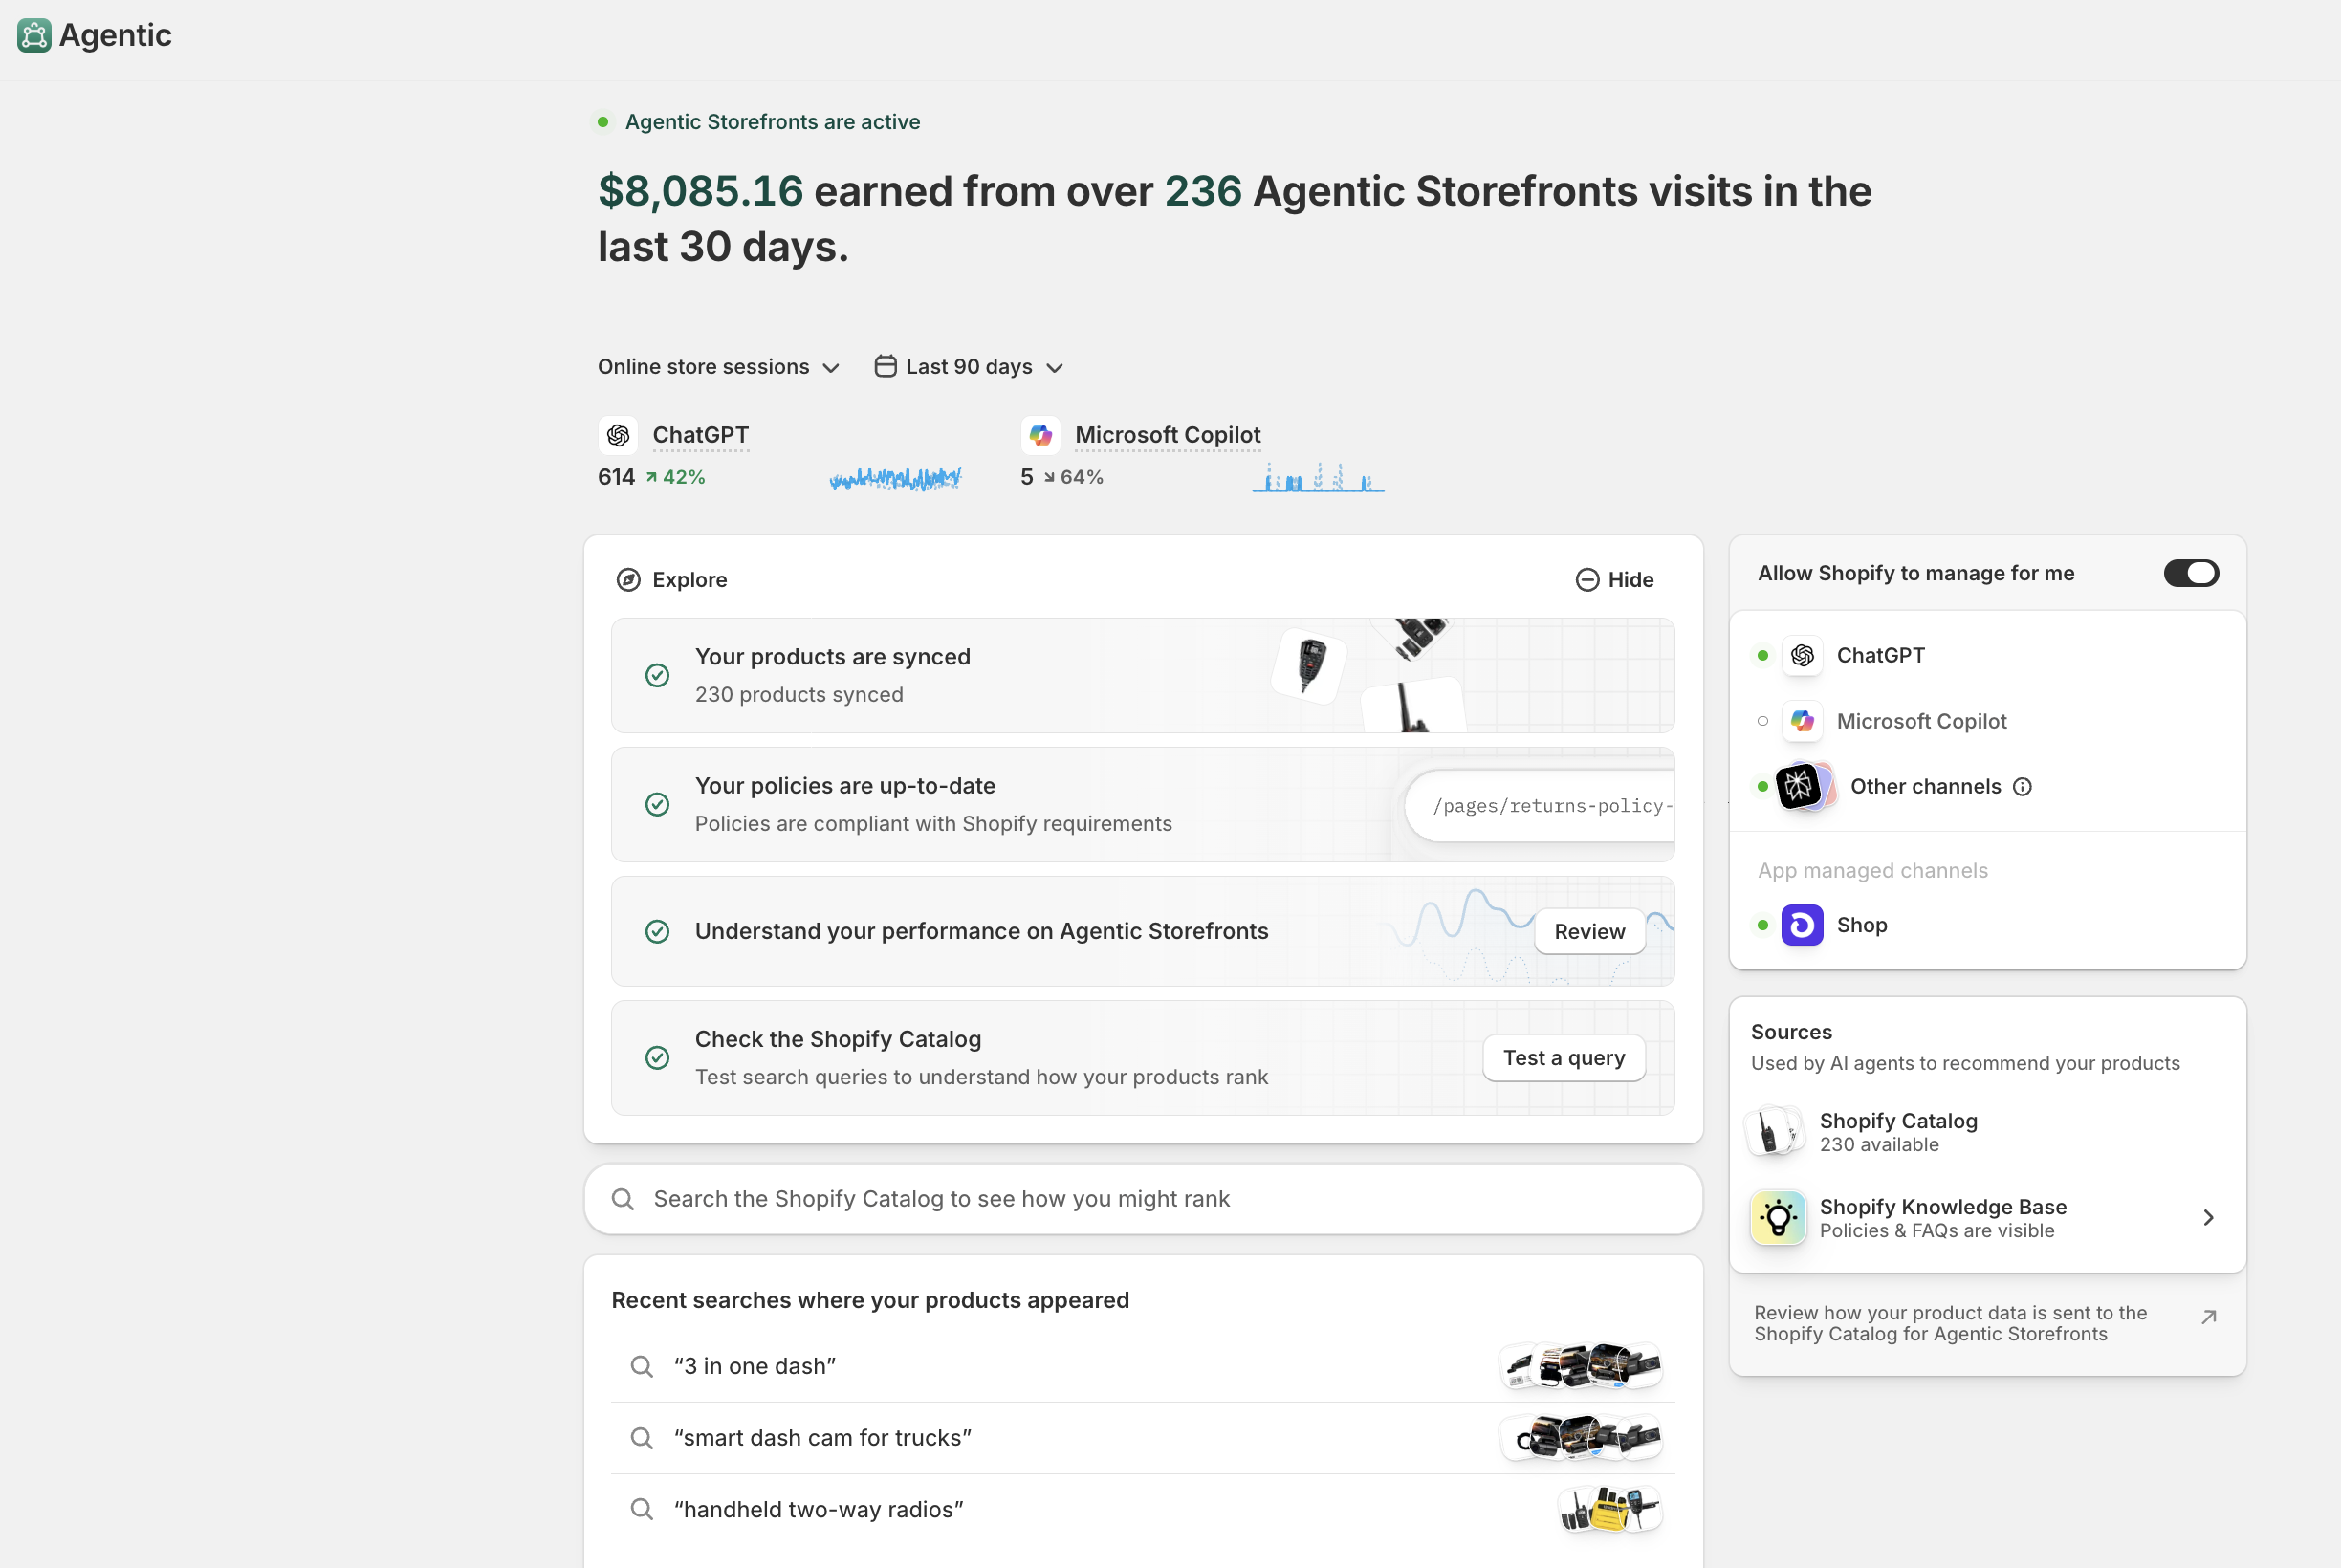The height and width of the screenshot is (1568, 2341).
Task: Hide the Explore section
Action: (1615, 580)
